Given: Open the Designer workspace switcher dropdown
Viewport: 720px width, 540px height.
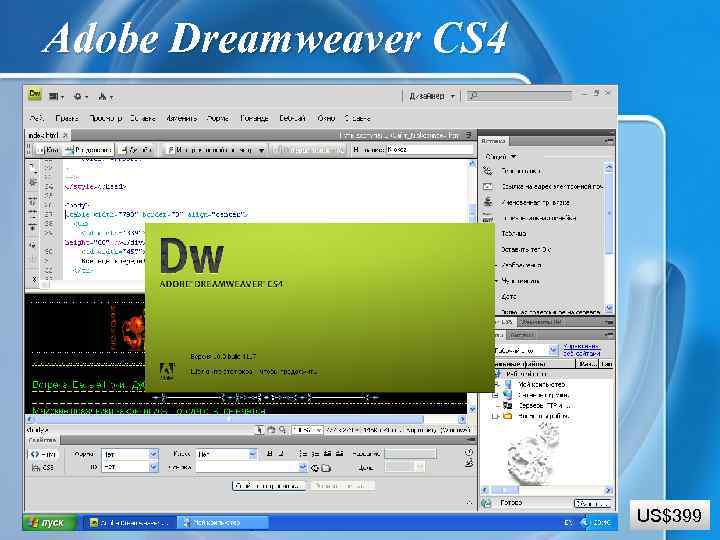Looking at the screenshot, I should point(432,96).
